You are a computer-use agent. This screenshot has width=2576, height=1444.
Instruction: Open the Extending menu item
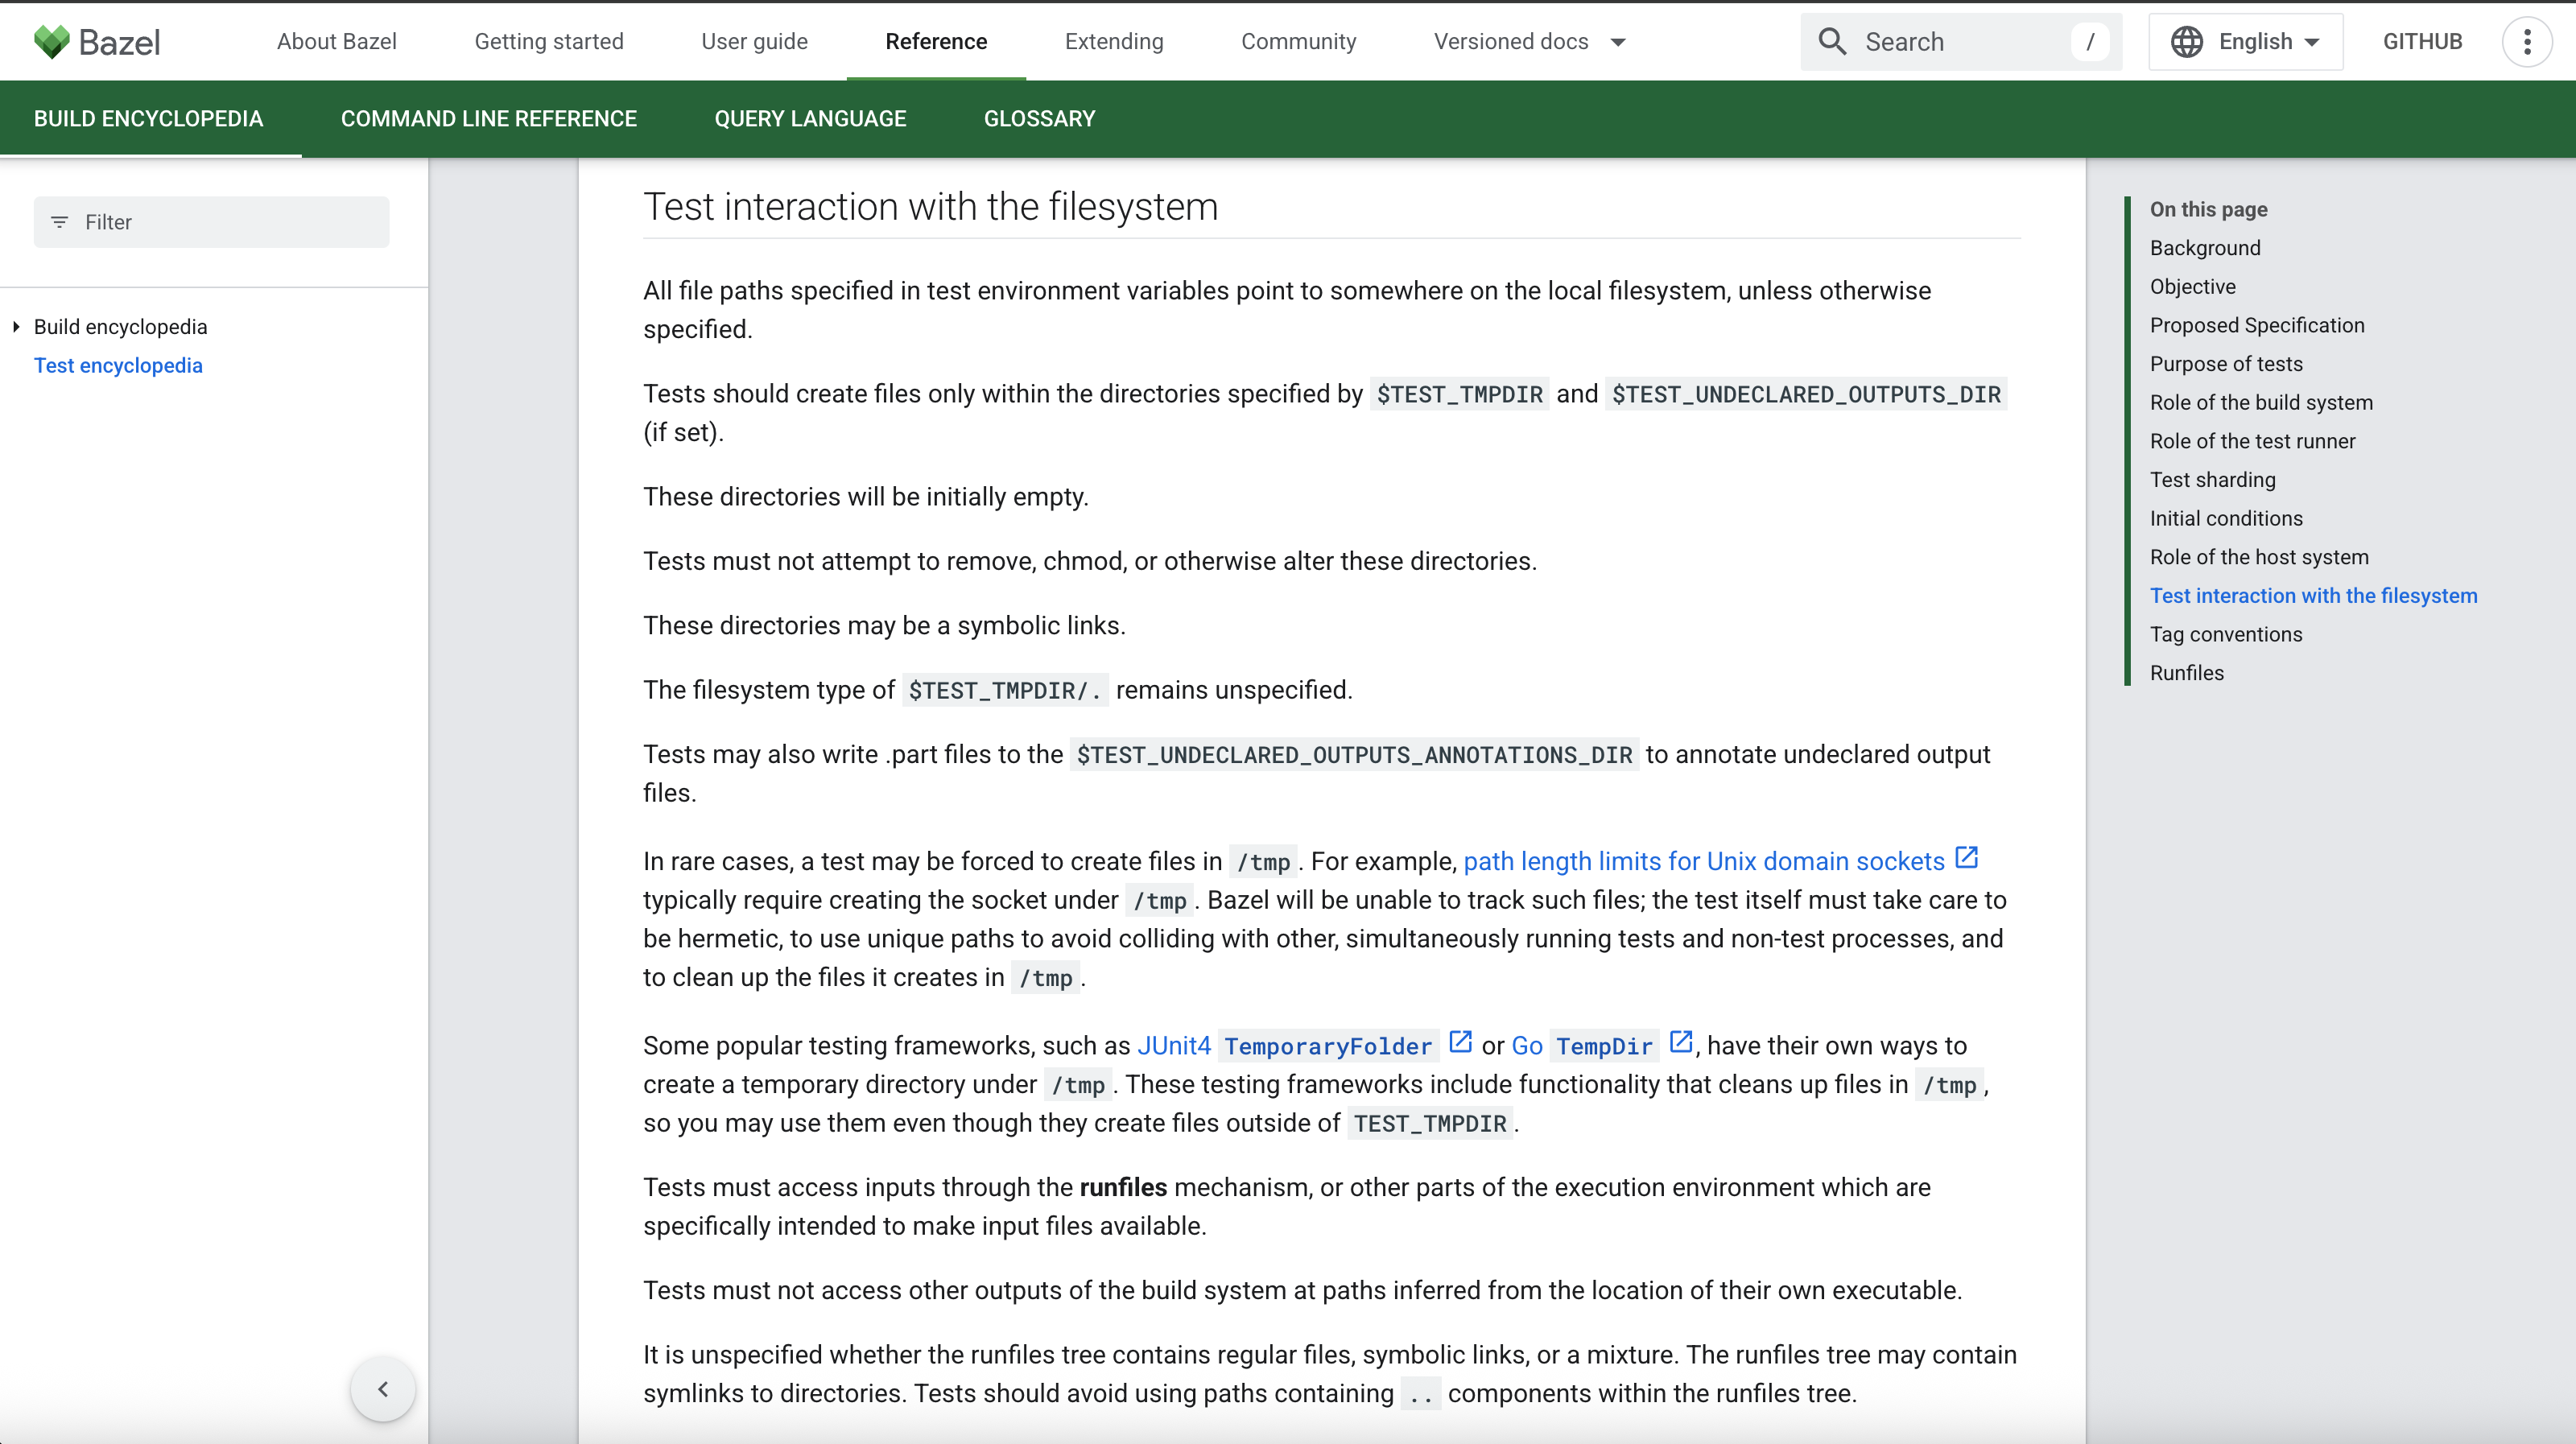click(1114, 41)
